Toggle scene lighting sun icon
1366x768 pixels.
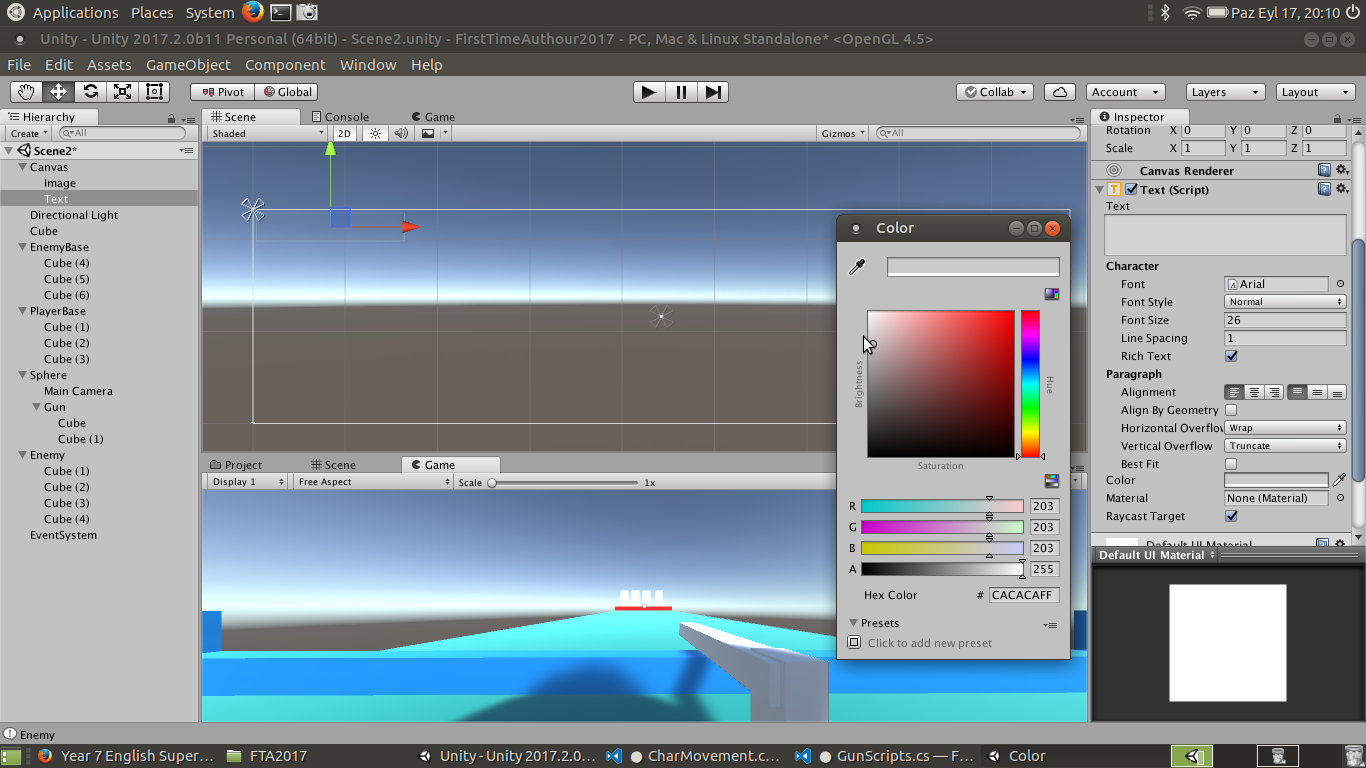[375, 133]
